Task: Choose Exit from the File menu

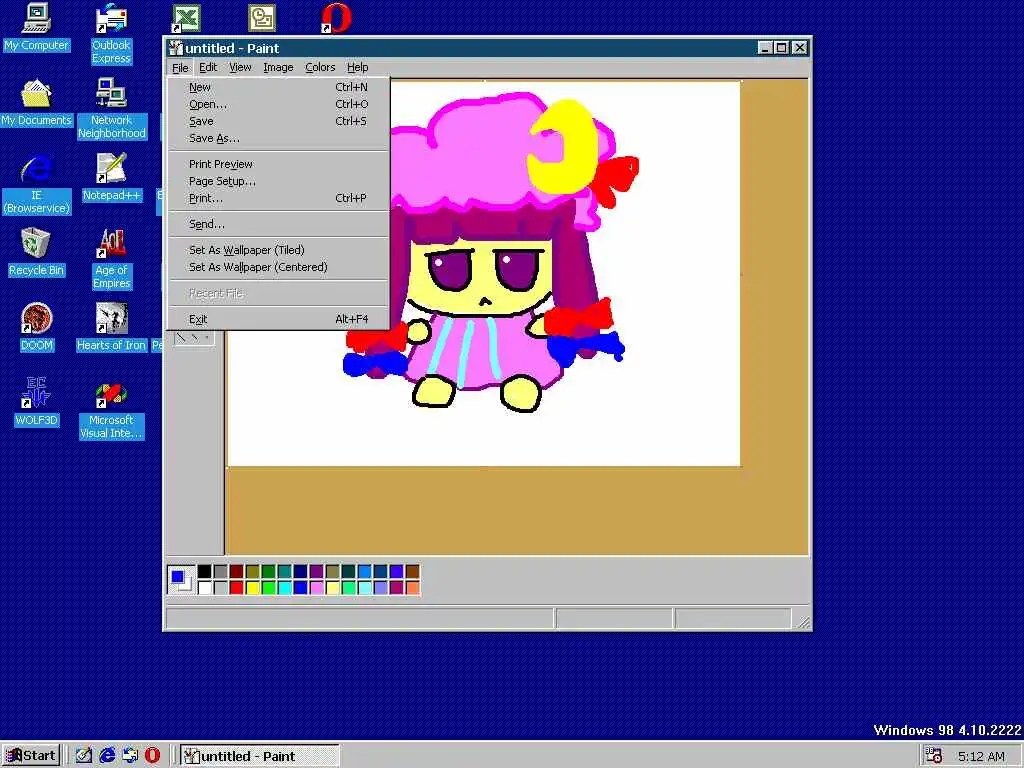Action: click(x=278, y=319)
